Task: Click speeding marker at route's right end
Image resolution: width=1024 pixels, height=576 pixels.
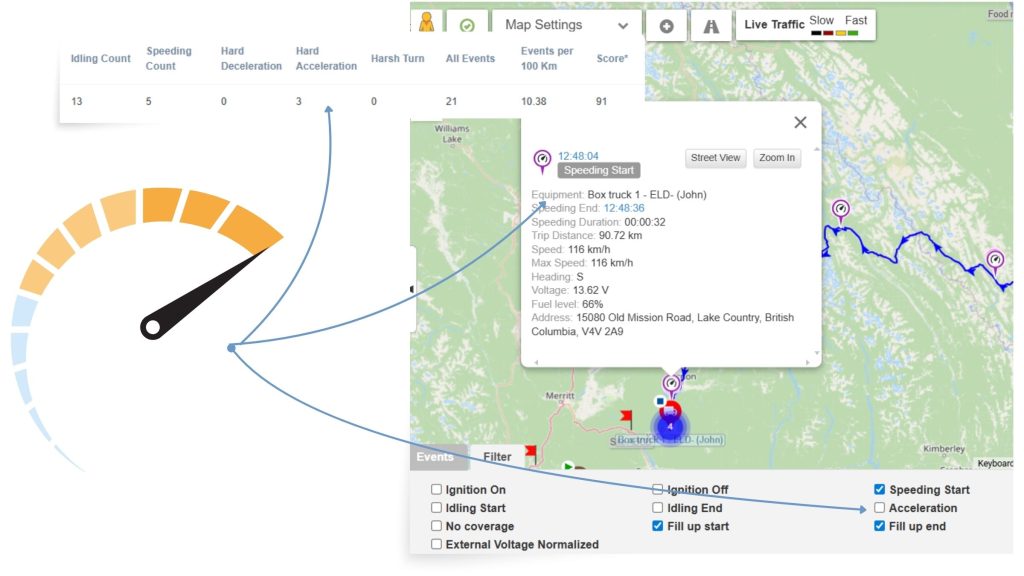Action: [995, 261]
